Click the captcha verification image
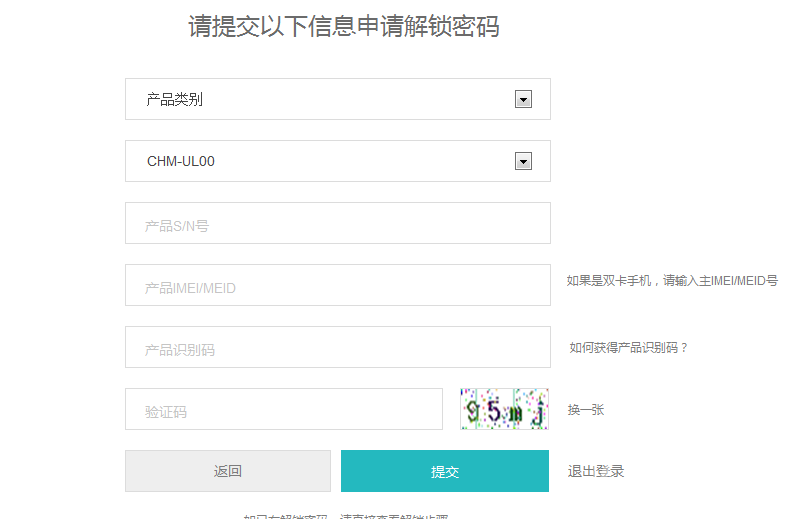795x519 pixels. pos(504,409)
